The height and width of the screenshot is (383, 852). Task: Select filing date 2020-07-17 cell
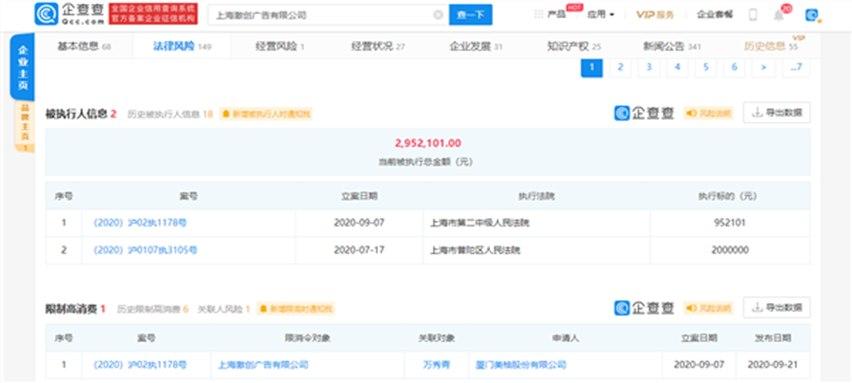[359, 250]
